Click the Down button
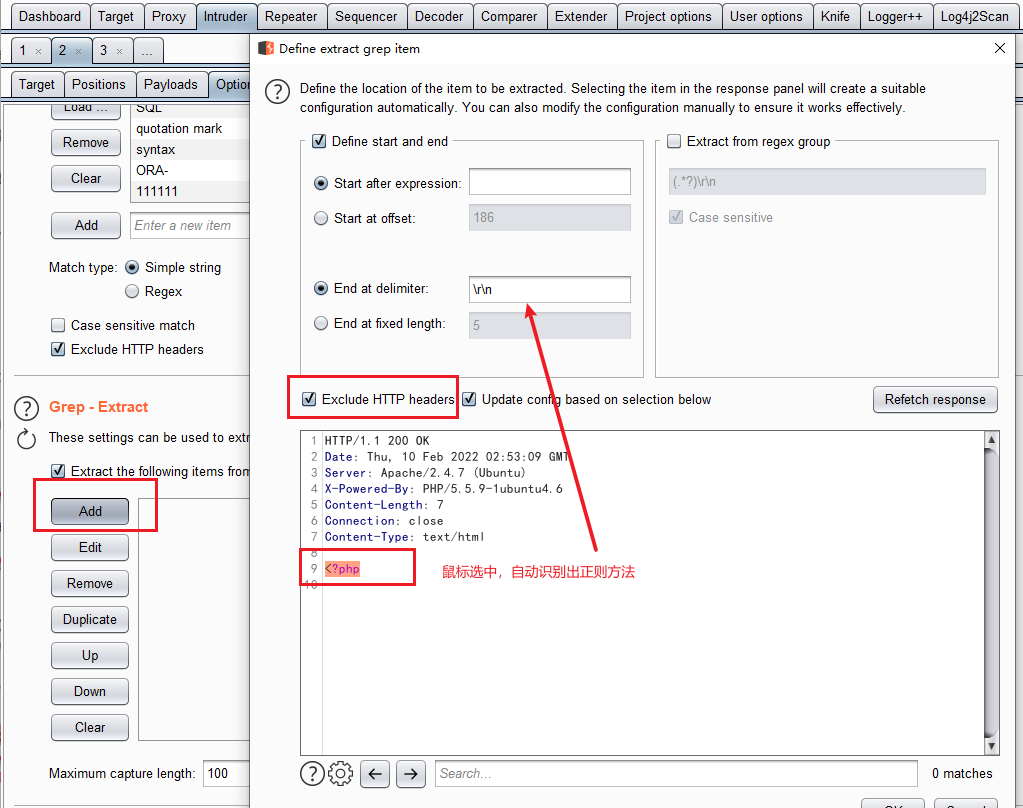1023x808 pixels. point(90,691)
